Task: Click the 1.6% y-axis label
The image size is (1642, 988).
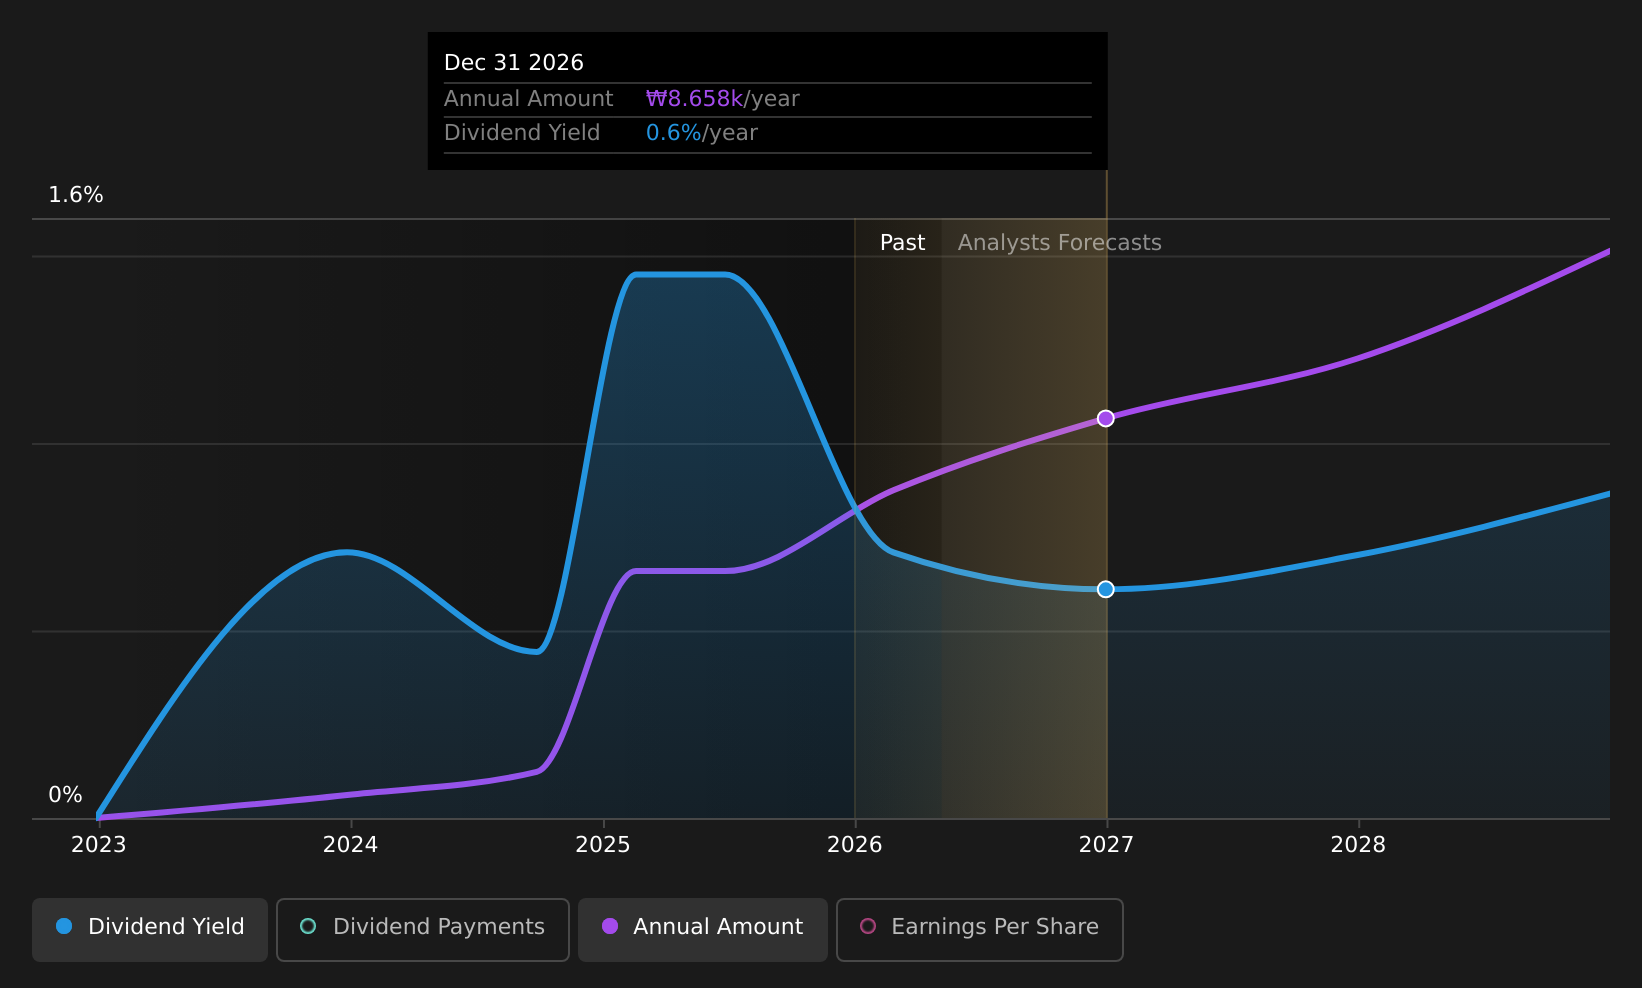Action: (76, 195)
